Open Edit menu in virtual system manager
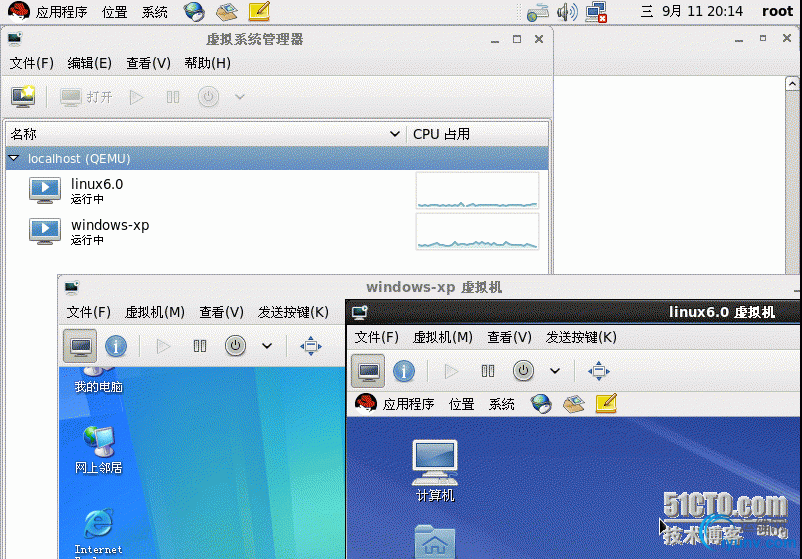Viewport: 802px width, 559px height. pyautogui.click(x=90, y=63)
